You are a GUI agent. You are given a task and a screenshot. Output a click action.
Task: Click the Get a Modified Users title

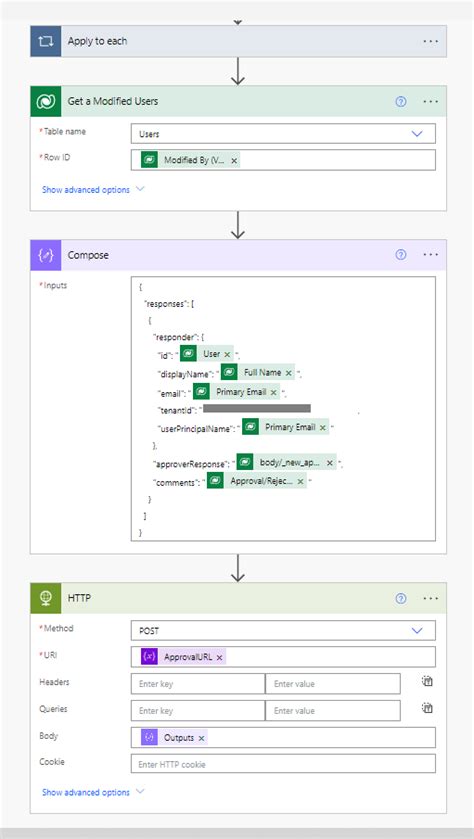113,101
